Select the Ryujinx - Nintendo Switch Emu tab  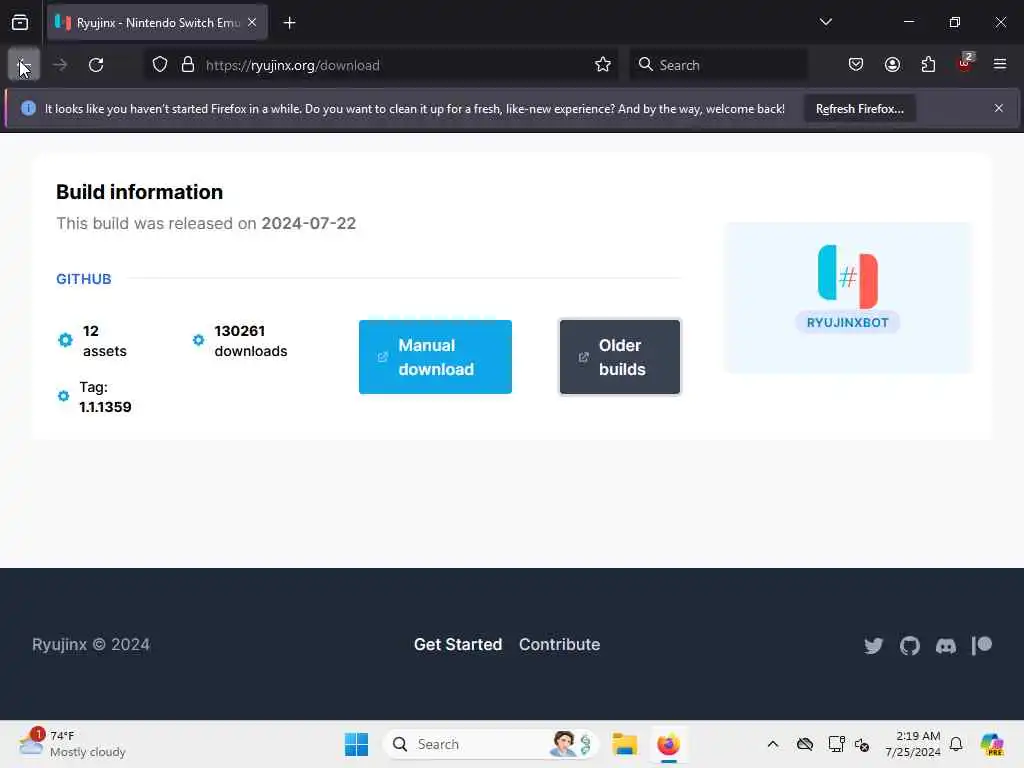pos(157,22)
